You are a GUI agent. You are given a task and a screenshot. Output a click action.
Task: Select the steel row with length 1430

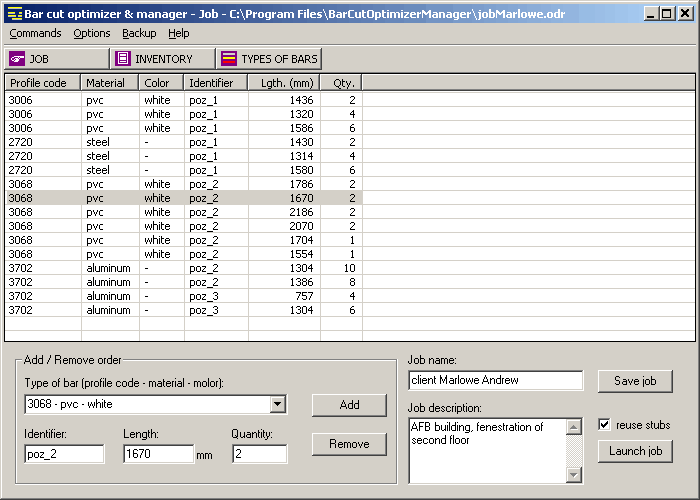tap(183, 142)
